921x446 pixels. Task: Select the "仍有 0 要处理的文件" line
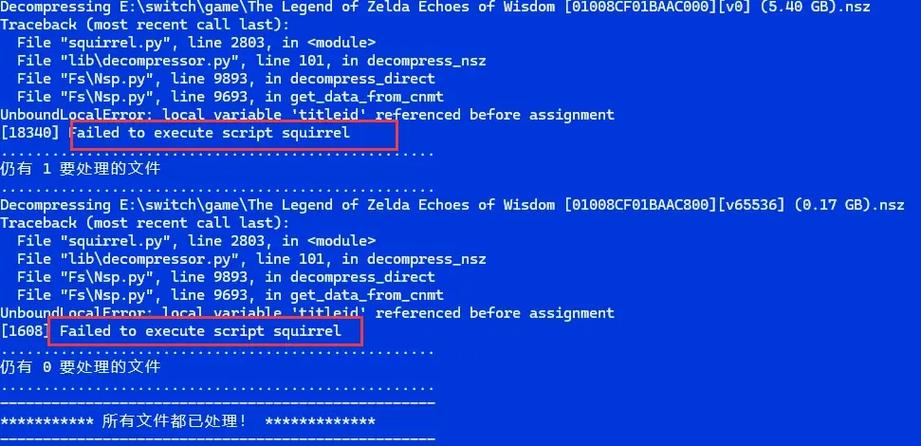tap(80, 366)
